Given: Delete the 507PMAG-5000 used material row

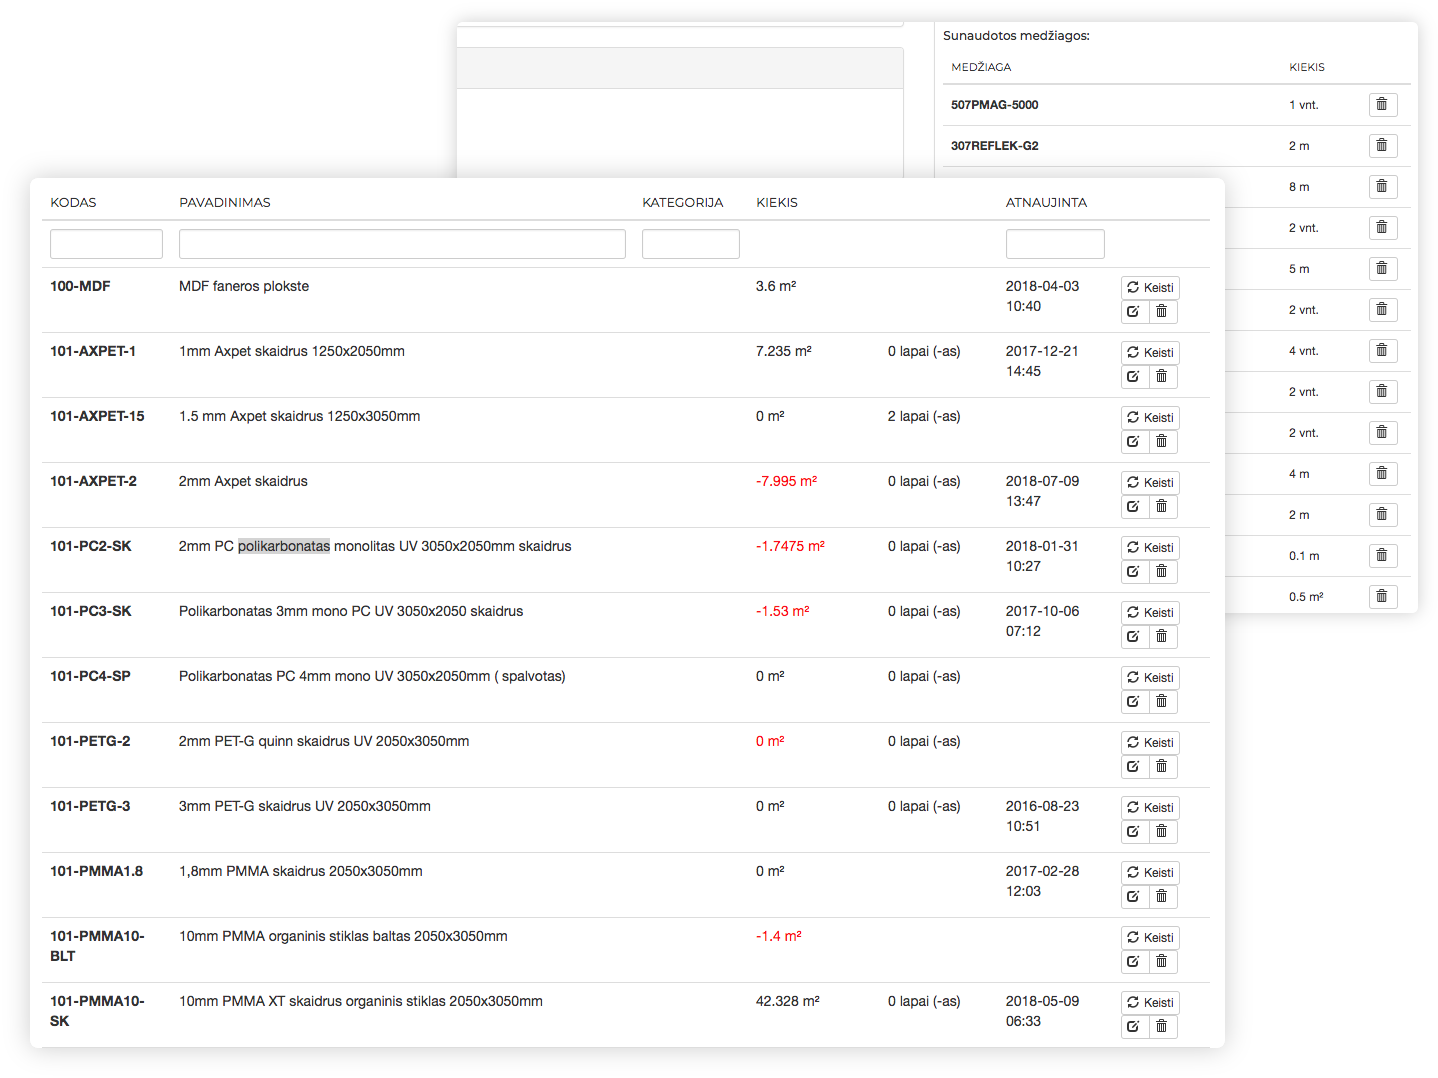Looking at the screenshot, I should tap(1382, 105).
